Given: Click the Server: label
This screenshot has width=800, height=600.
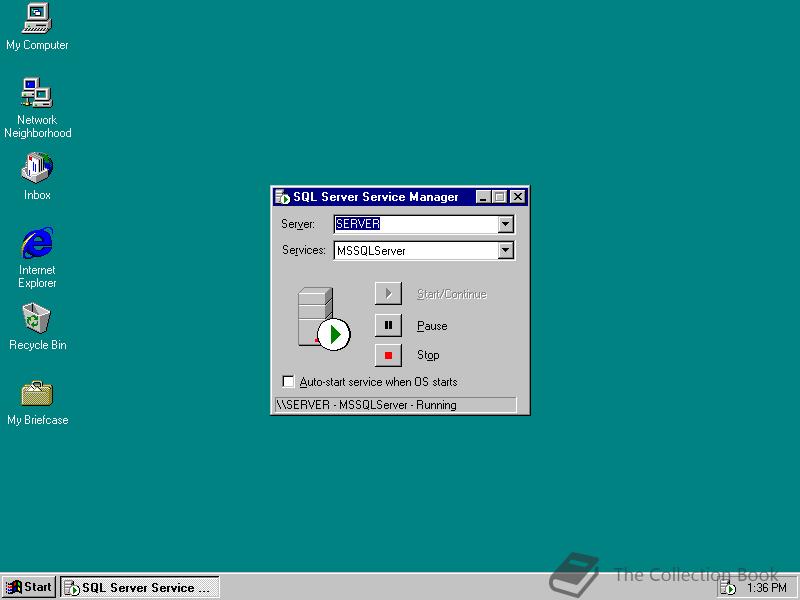Looking at the screenshot, I should tap(298, 224).
